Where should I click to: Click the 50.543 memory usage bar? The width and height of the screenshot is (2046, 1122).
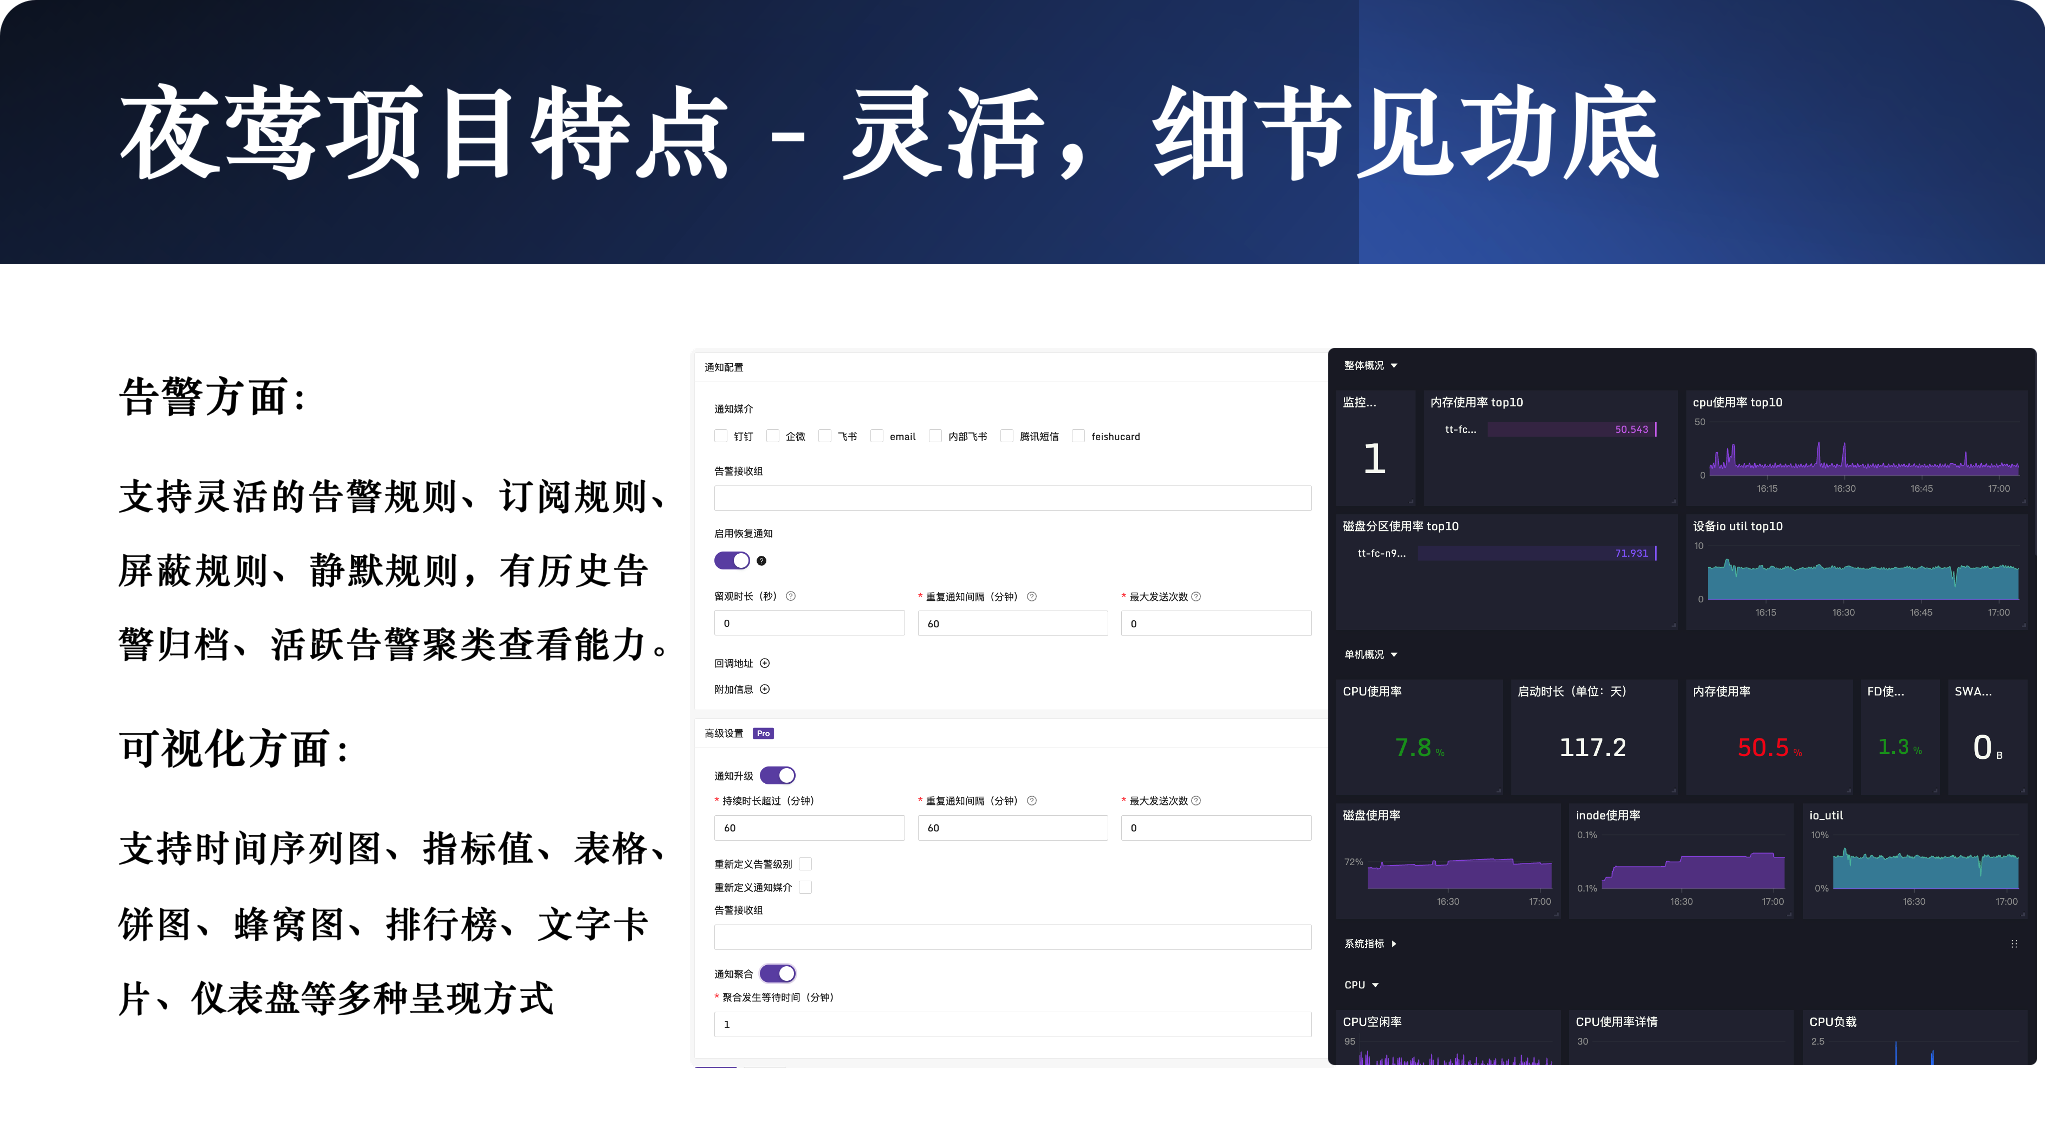click(1570, 429)
